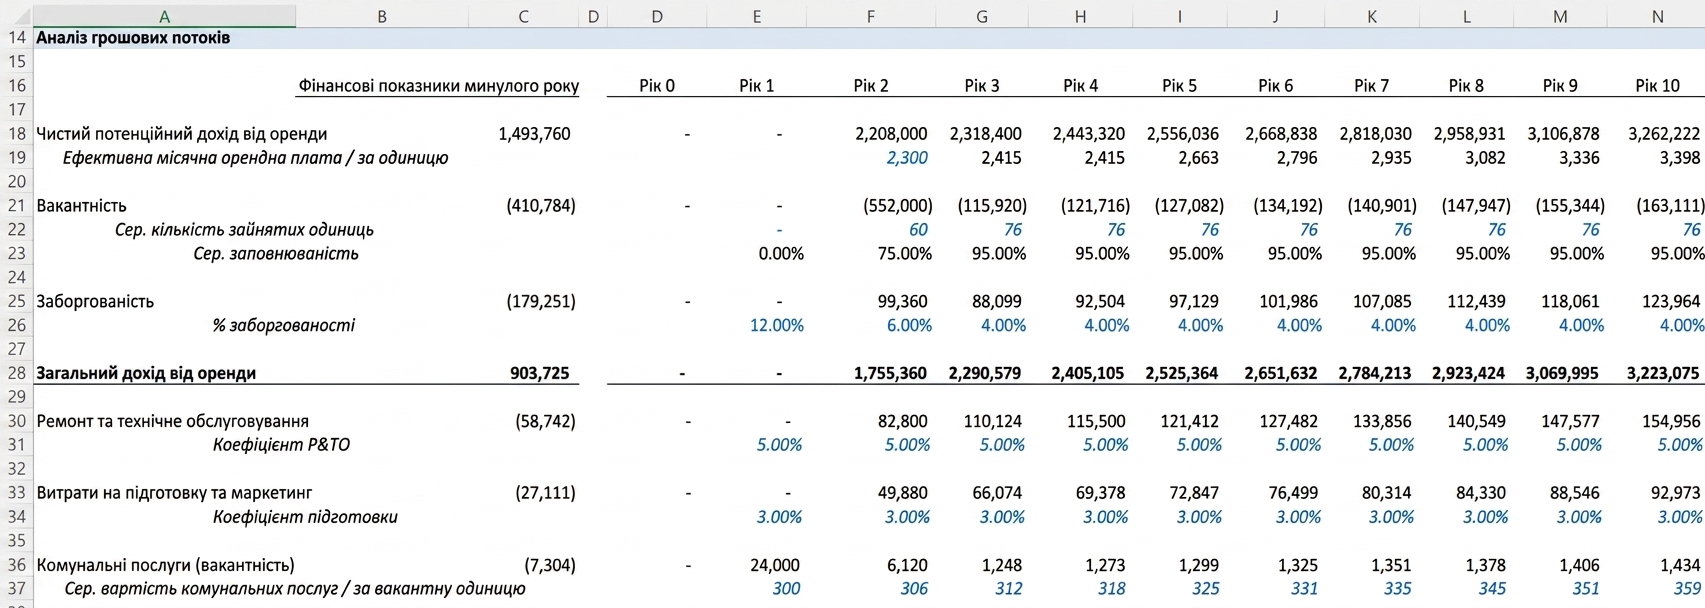Click the 'Рік 5' column heading cell

click(x=1179, y=86)
